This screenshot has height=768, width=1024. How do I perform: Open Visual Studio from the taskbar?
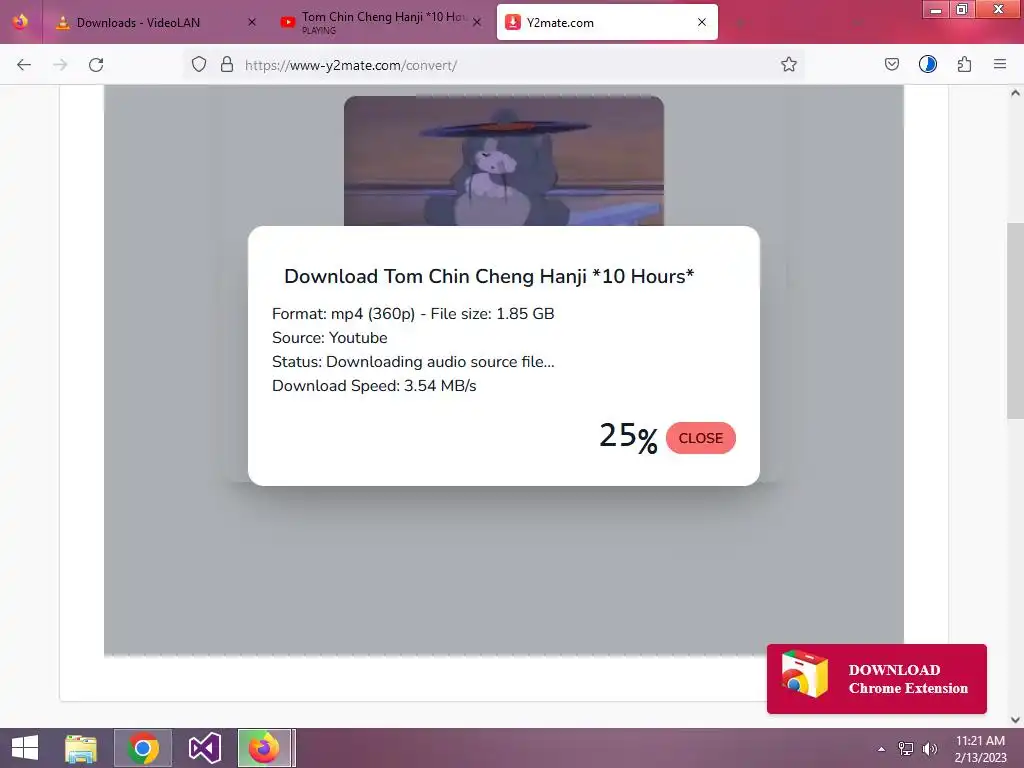(204, 748)
